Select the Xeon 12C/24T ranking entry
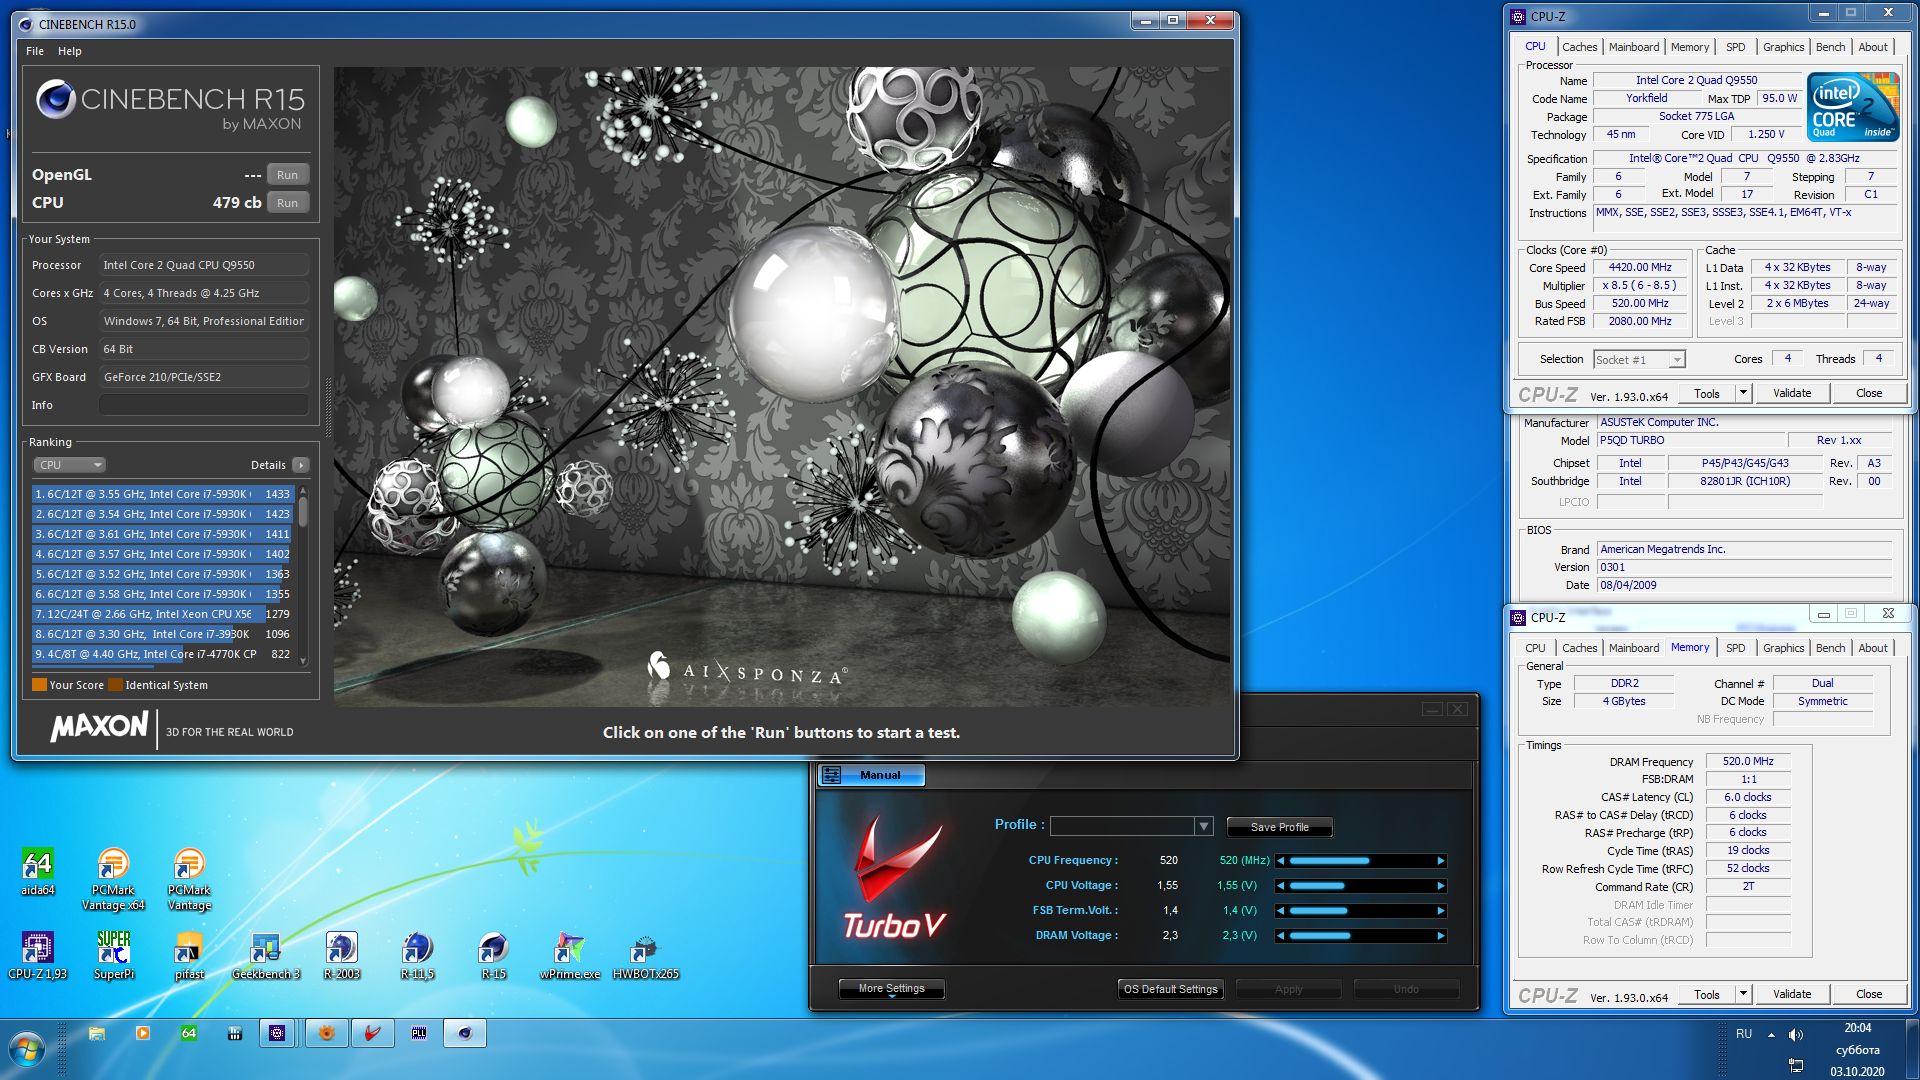The width and height of the screenshot is (1920, 1080). tap(163, 614)
